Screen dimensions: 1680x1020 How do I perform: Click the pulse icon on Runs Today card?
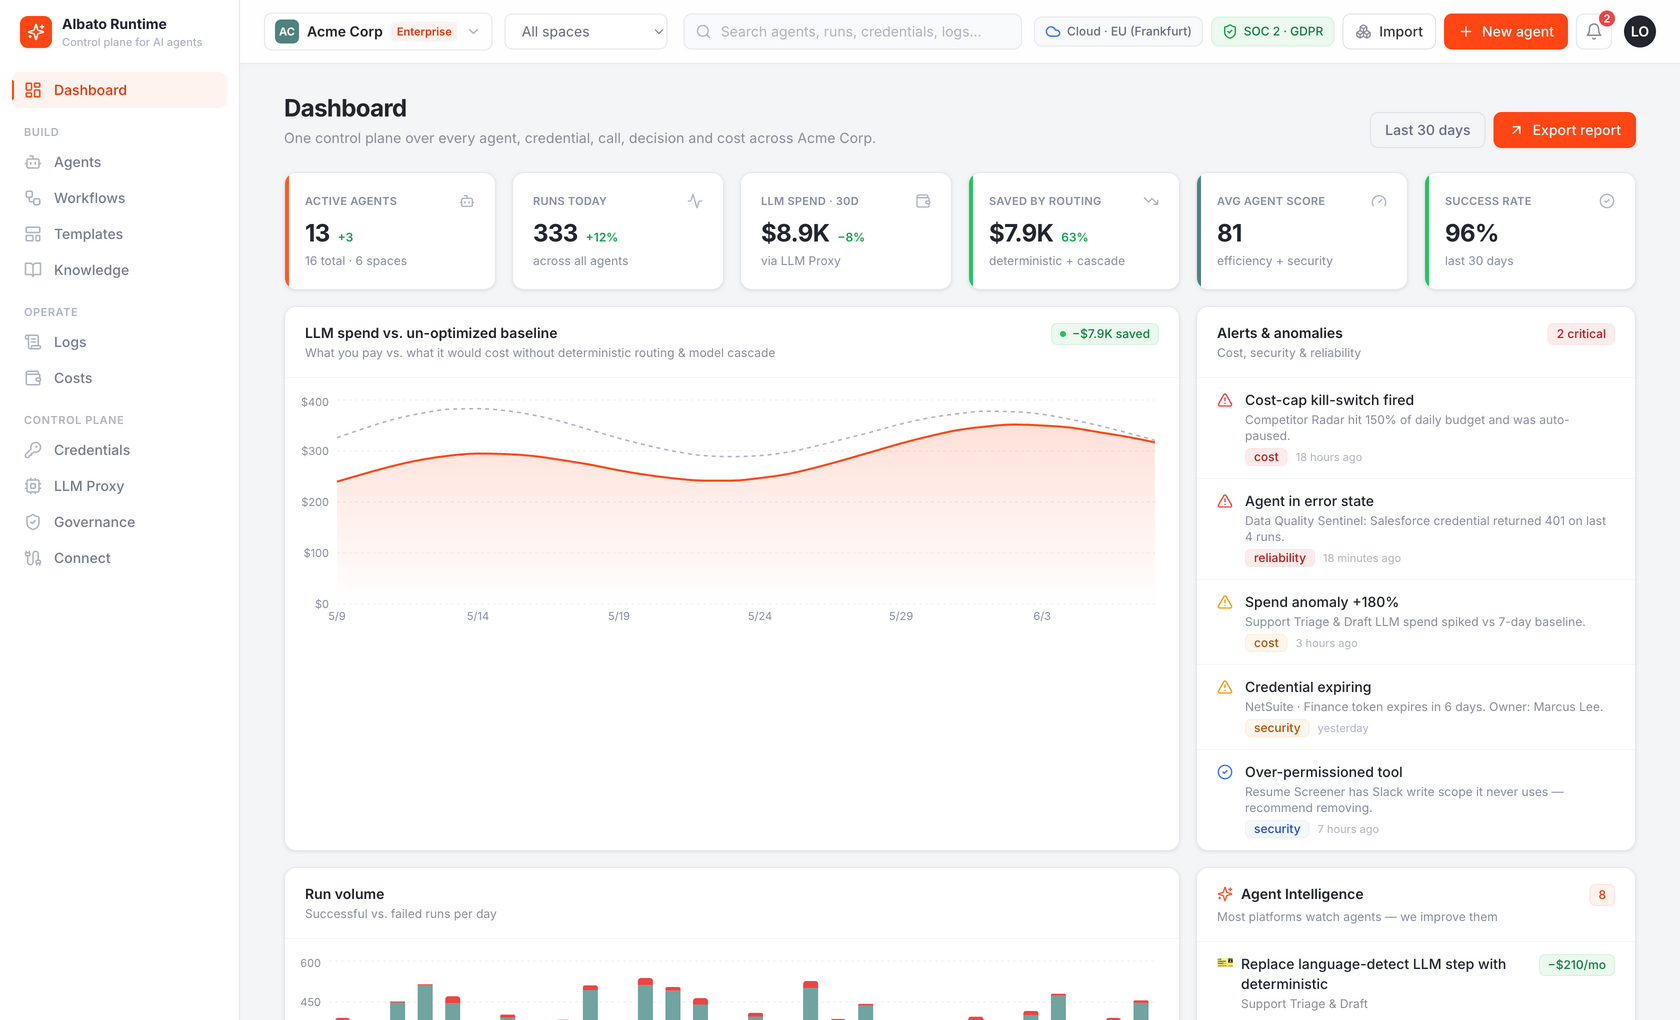point(695,201)
